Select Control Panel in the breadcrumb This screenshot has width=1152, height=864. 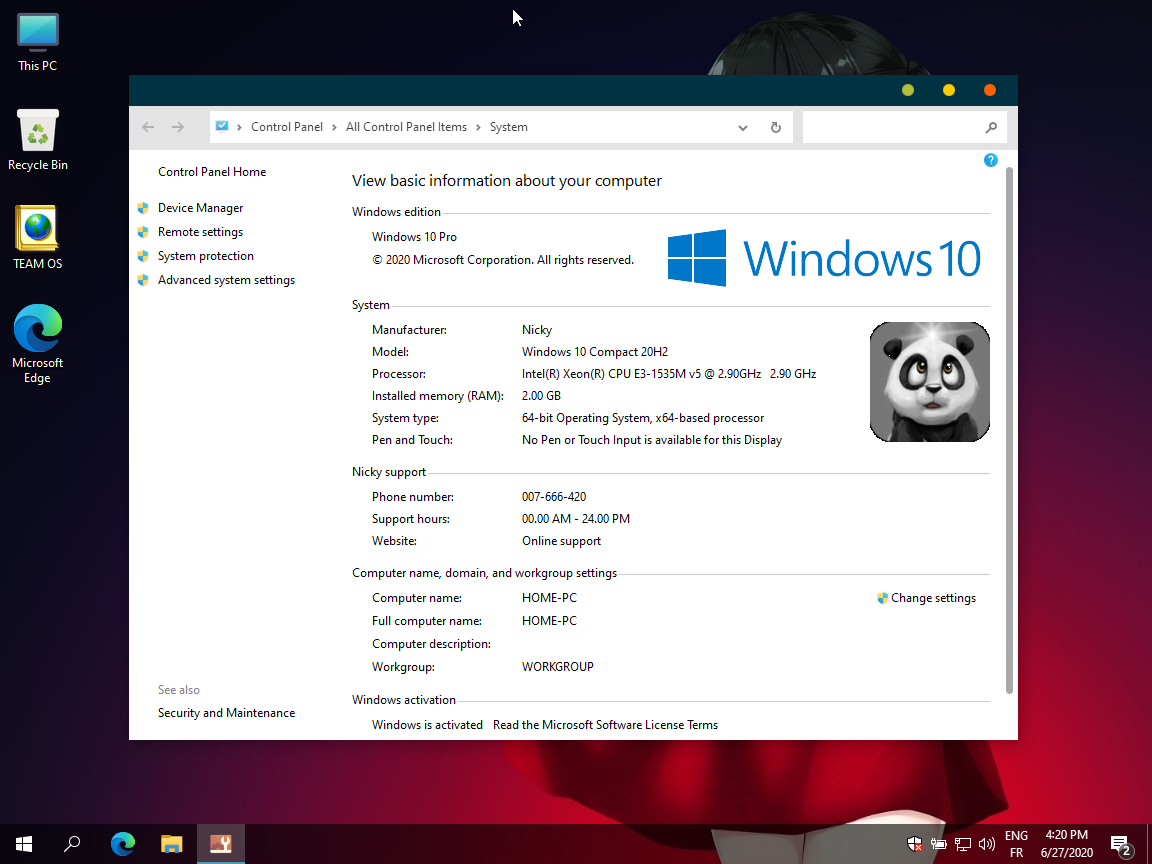[287, 127]
